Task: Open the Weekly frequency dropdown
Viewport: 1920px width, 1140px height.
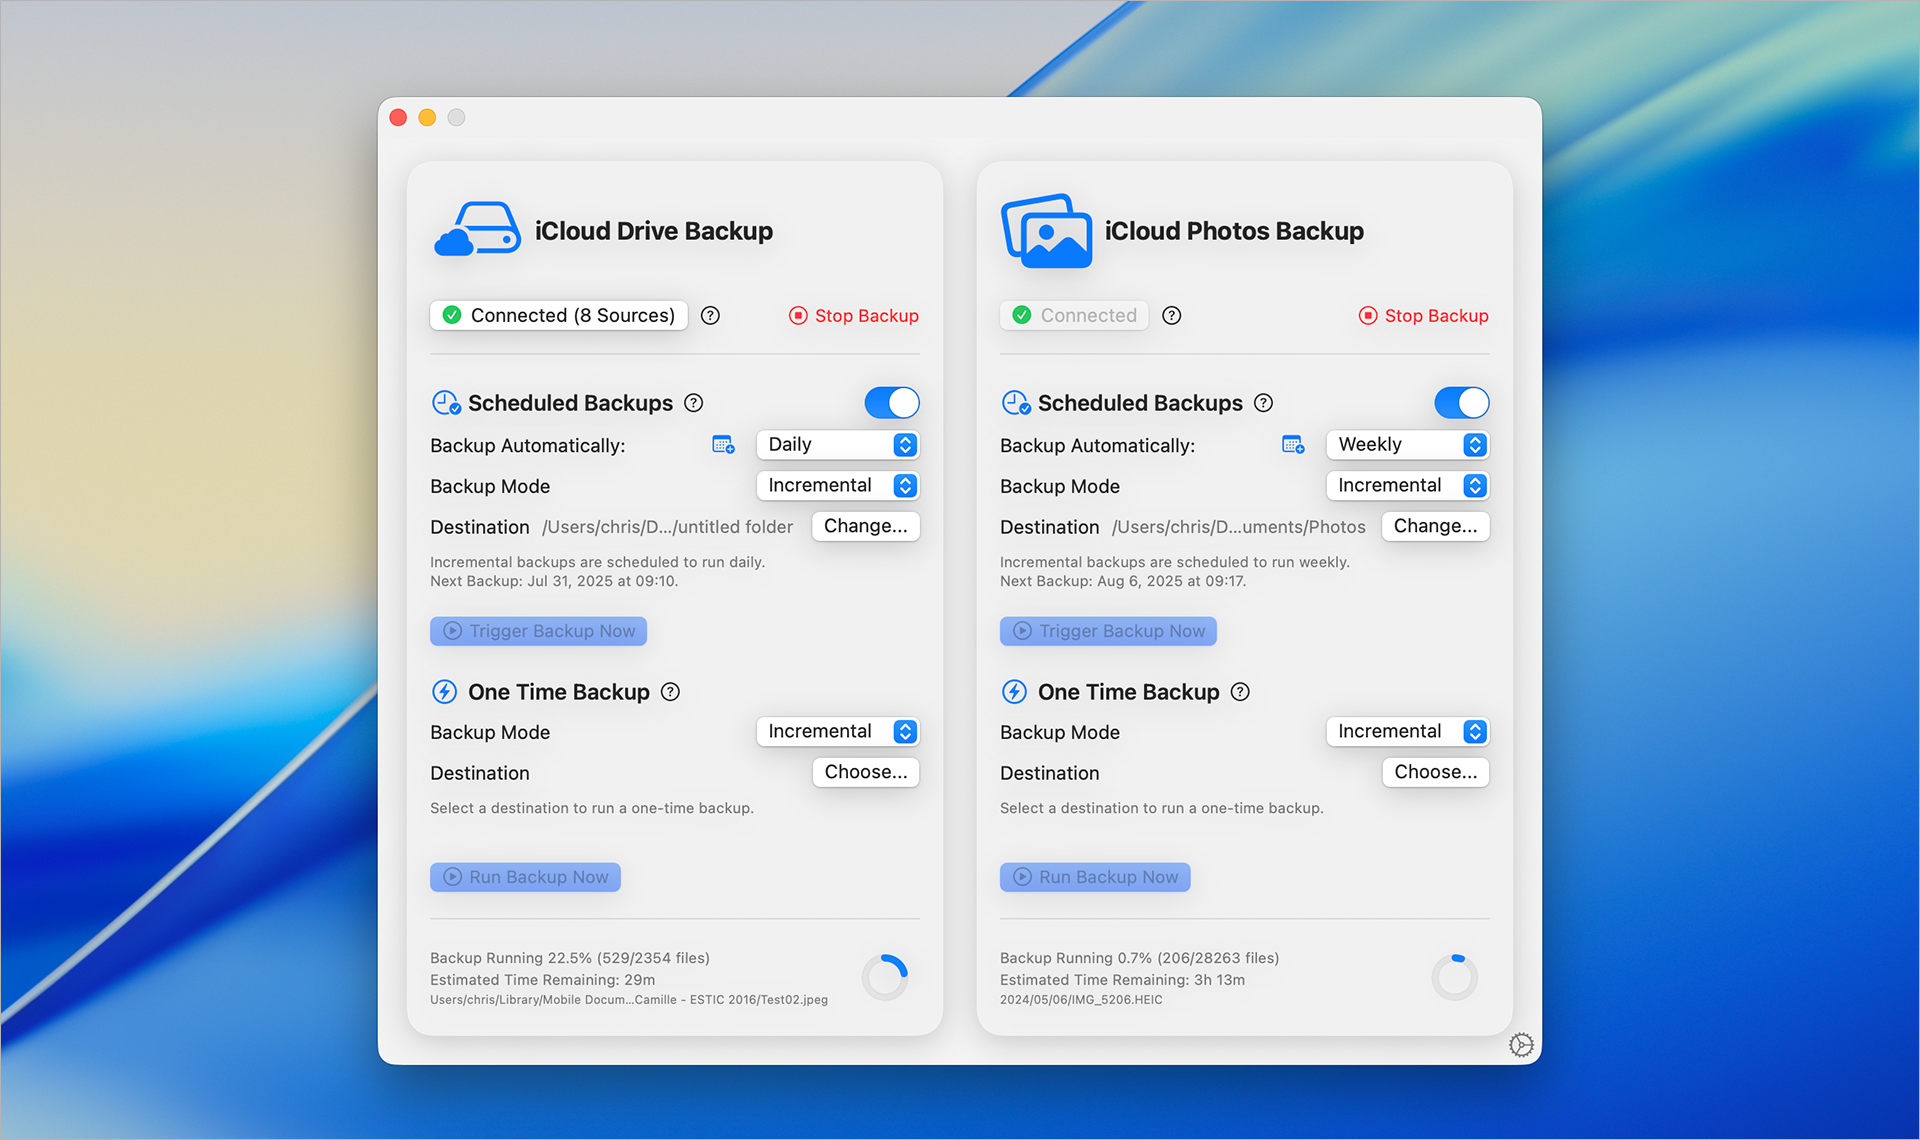Action: [1408, 444]
